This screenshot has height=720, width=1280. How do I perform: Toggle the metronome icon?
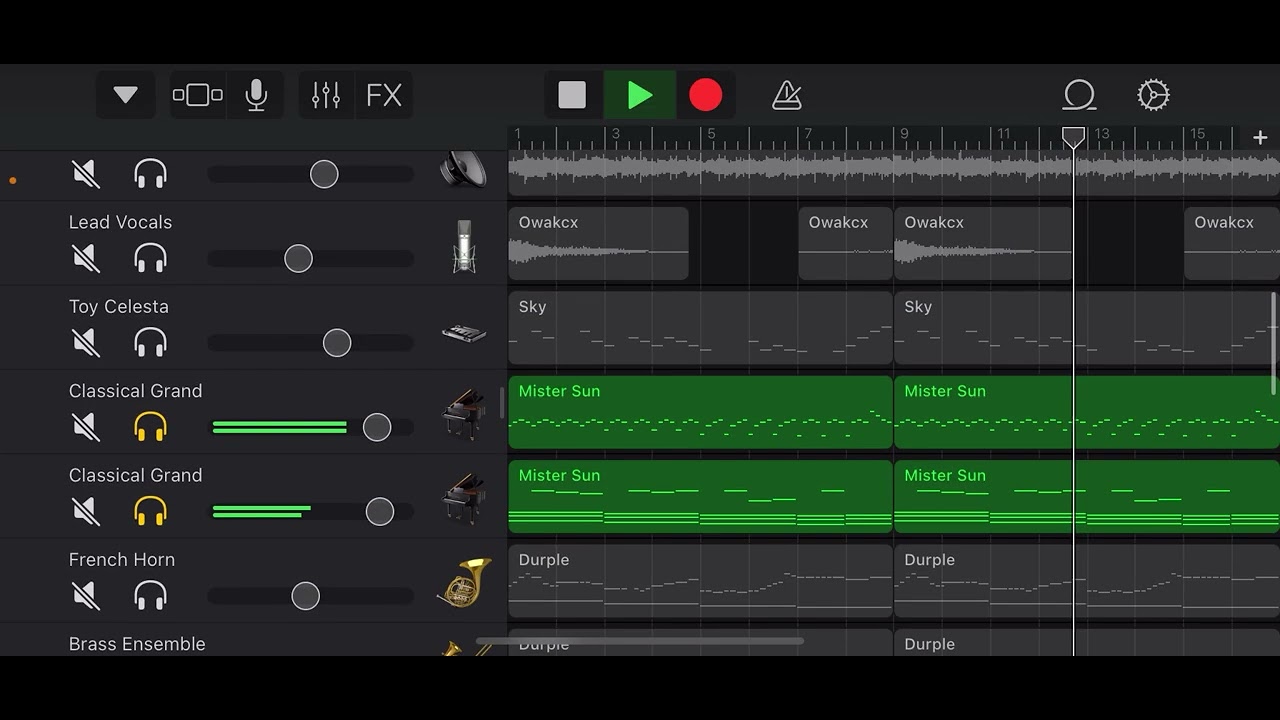click(787, 95)
